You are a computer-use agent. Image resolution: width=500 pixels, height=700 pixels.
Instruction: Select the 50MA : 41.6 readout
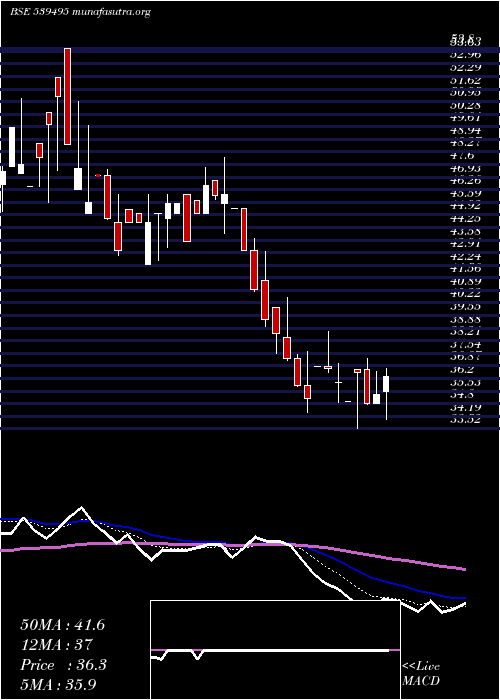[x=62, y=625]
